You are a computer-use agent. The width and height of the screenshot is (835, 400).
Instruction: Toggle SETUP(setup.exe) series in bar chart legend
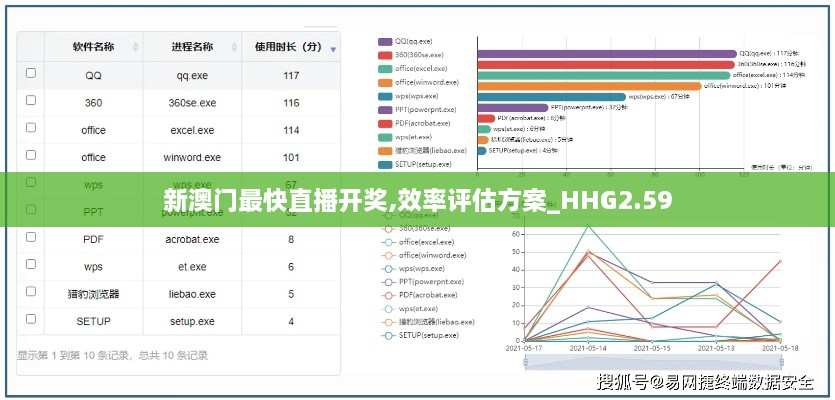414,165
